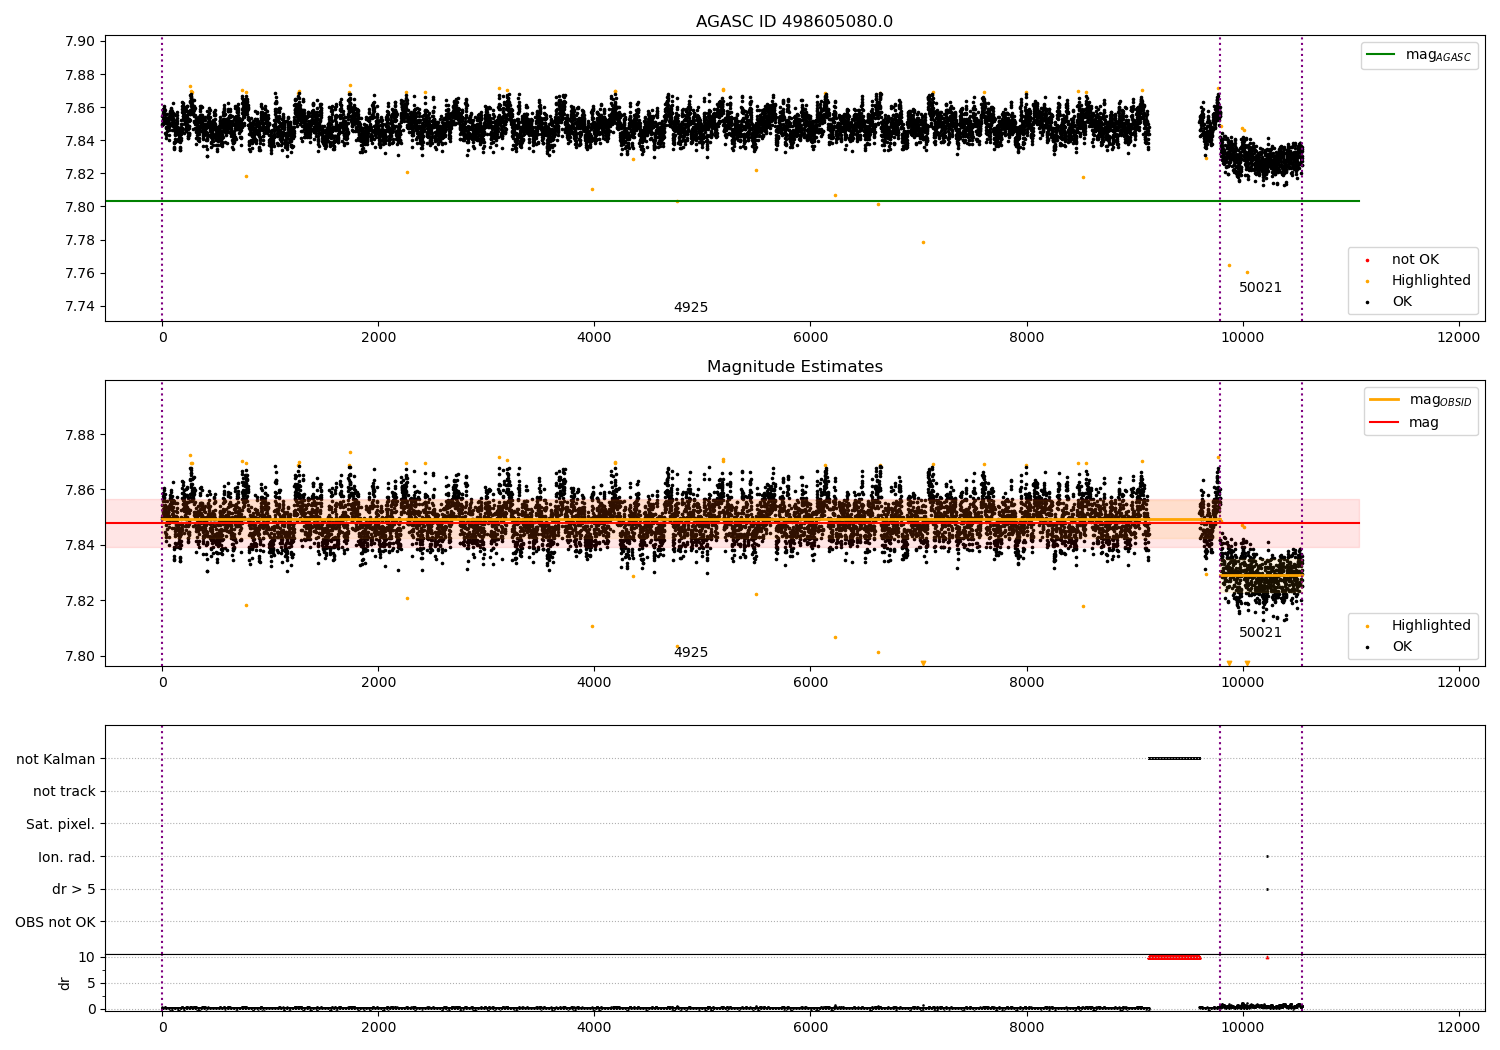The width and height of the screenshot is (1500, 1050).
Task: Click the 'dr' y-axis label in the bottom plot
Action: tap(65, 983)
